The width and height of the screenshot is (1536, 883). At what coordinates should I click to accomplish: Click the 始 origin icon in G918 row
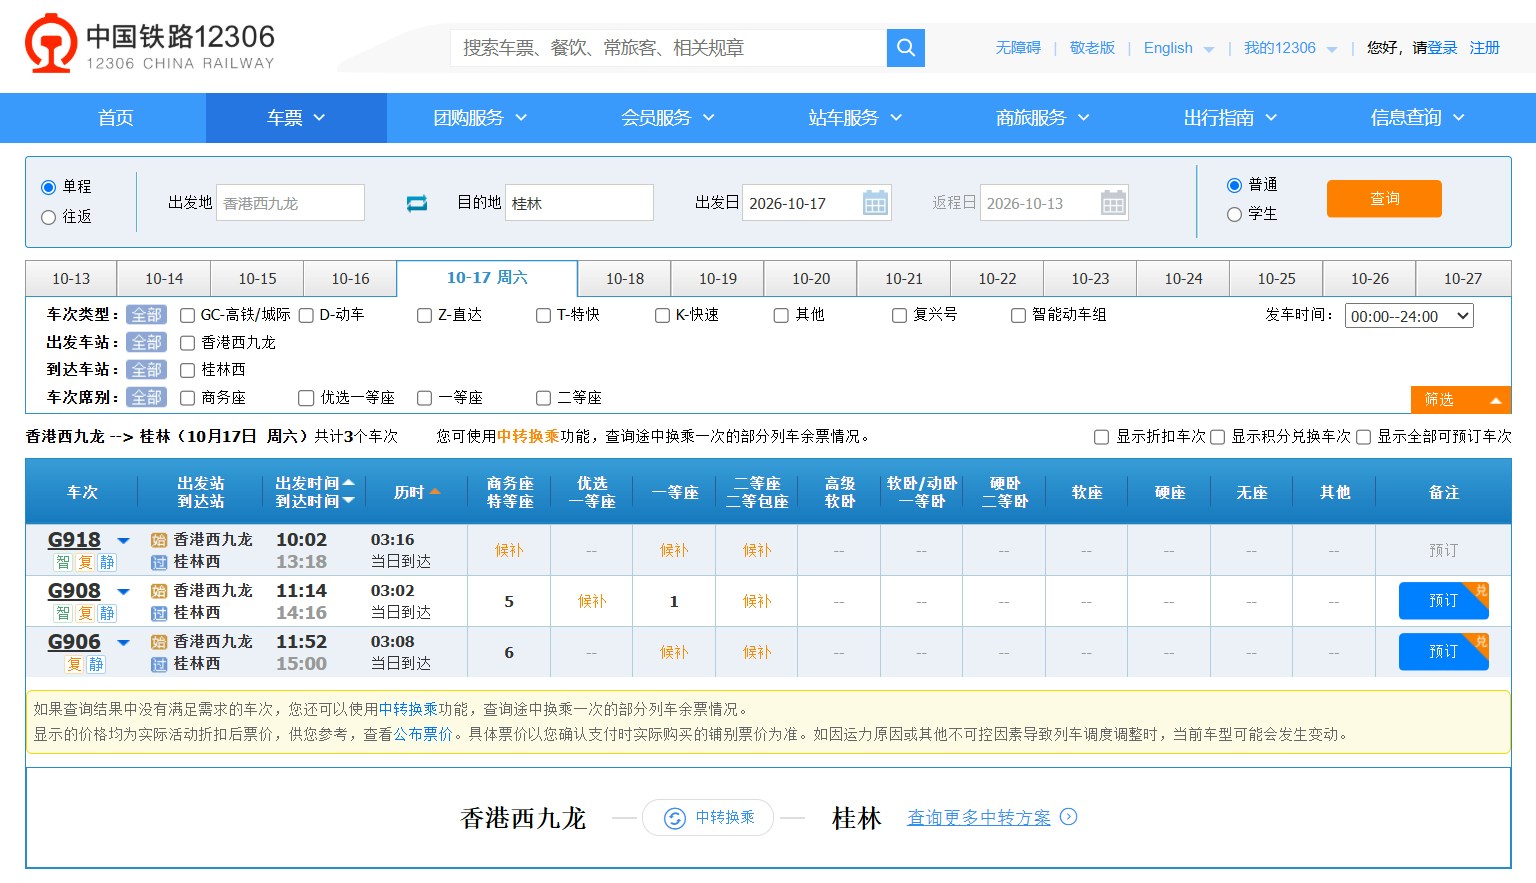159,540
